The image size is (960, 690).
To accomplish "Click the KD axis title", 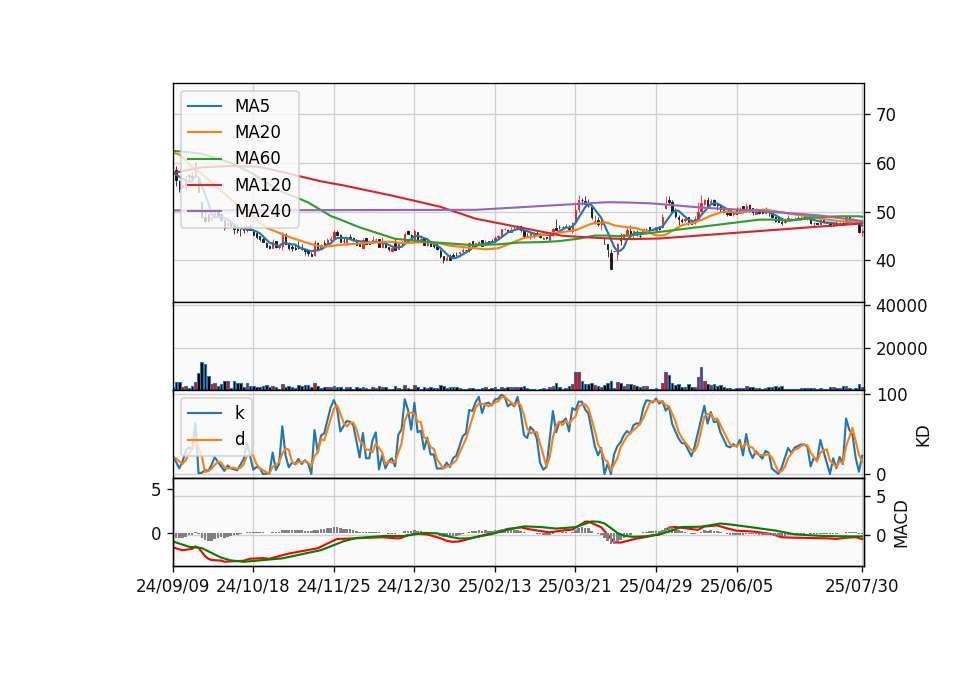I will [x=923, y=436].
